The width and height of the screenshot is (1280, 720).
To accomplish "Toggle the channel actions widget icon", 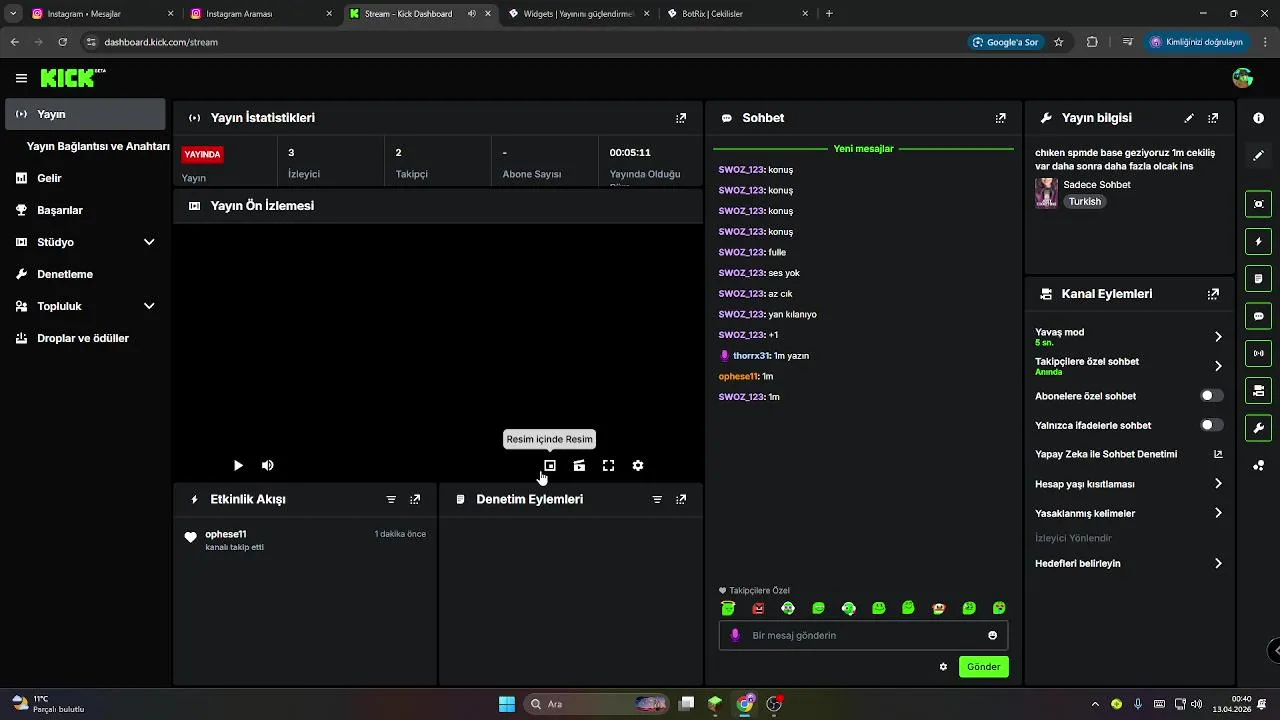I will 1258,390.
